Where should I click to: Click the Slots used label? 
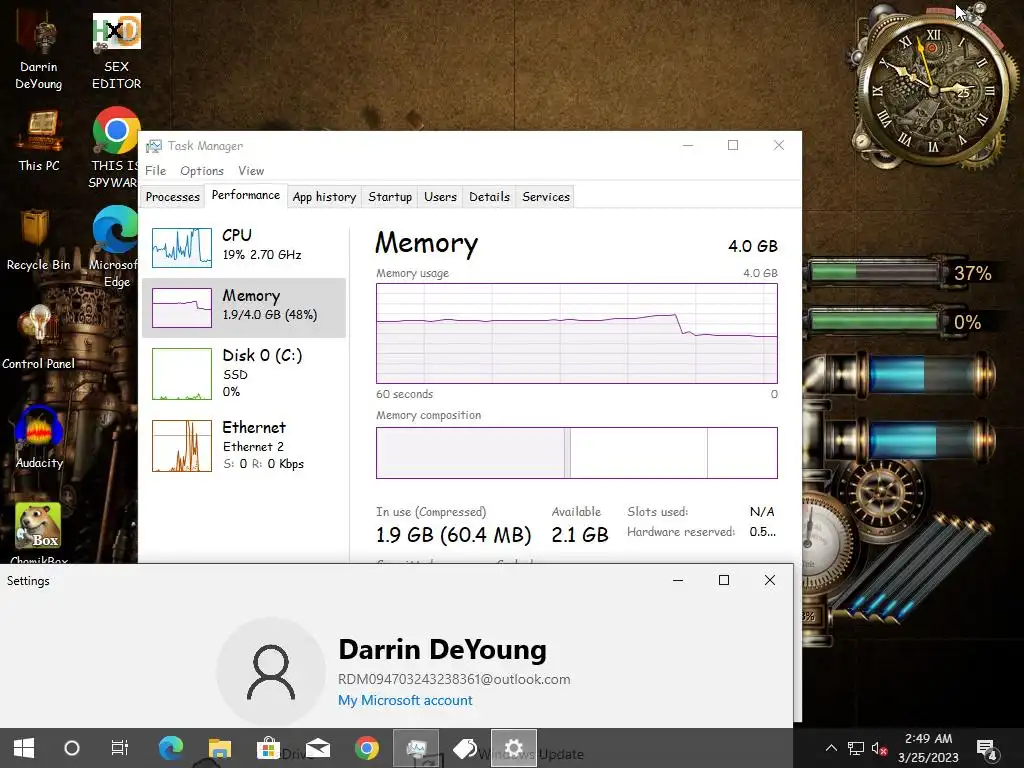tap(658, 511)
